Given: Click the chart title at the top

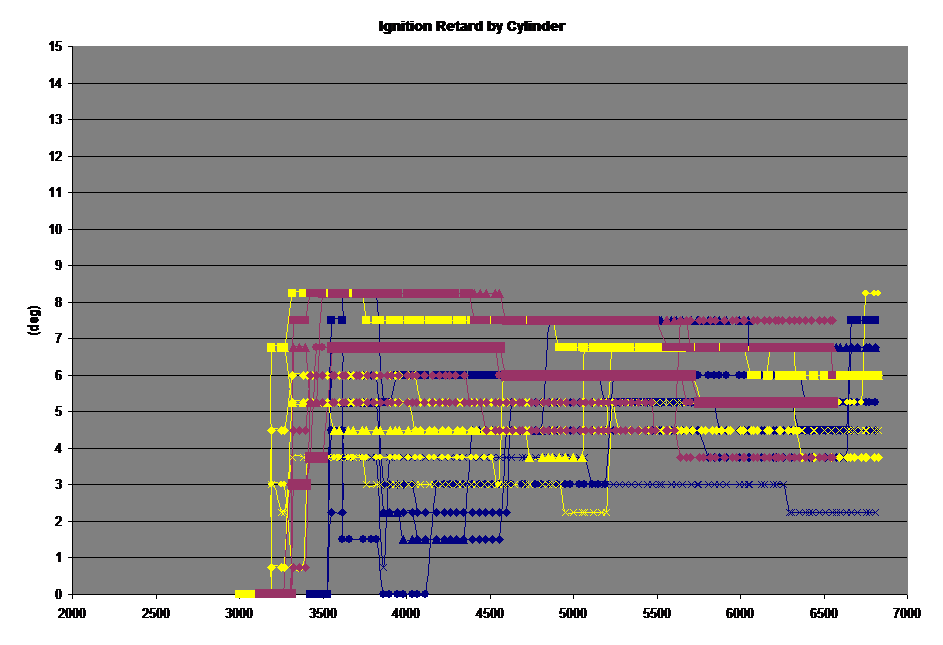Looking at the screenshot, I should (x=472, y=26).
